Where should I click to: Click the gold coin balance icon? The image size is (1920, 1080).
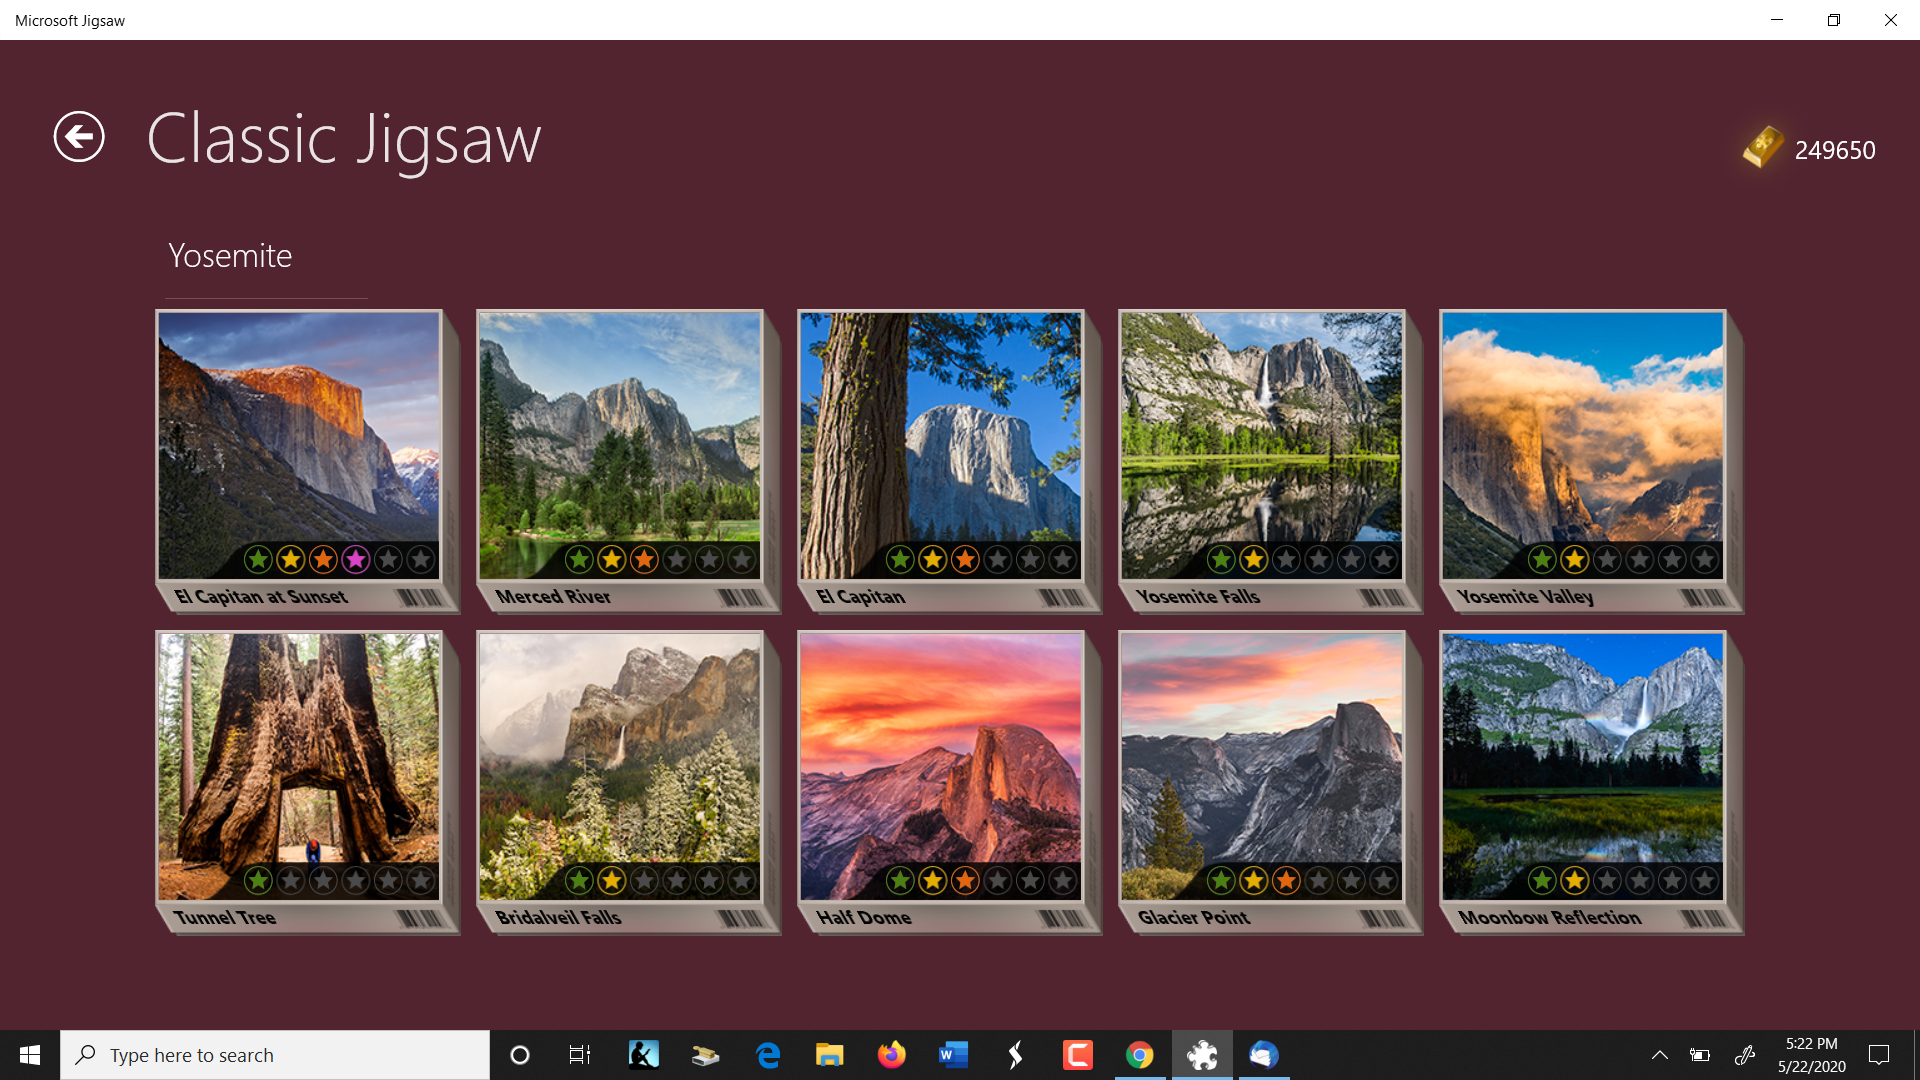pyautogui.click(x=1763, y=148)
